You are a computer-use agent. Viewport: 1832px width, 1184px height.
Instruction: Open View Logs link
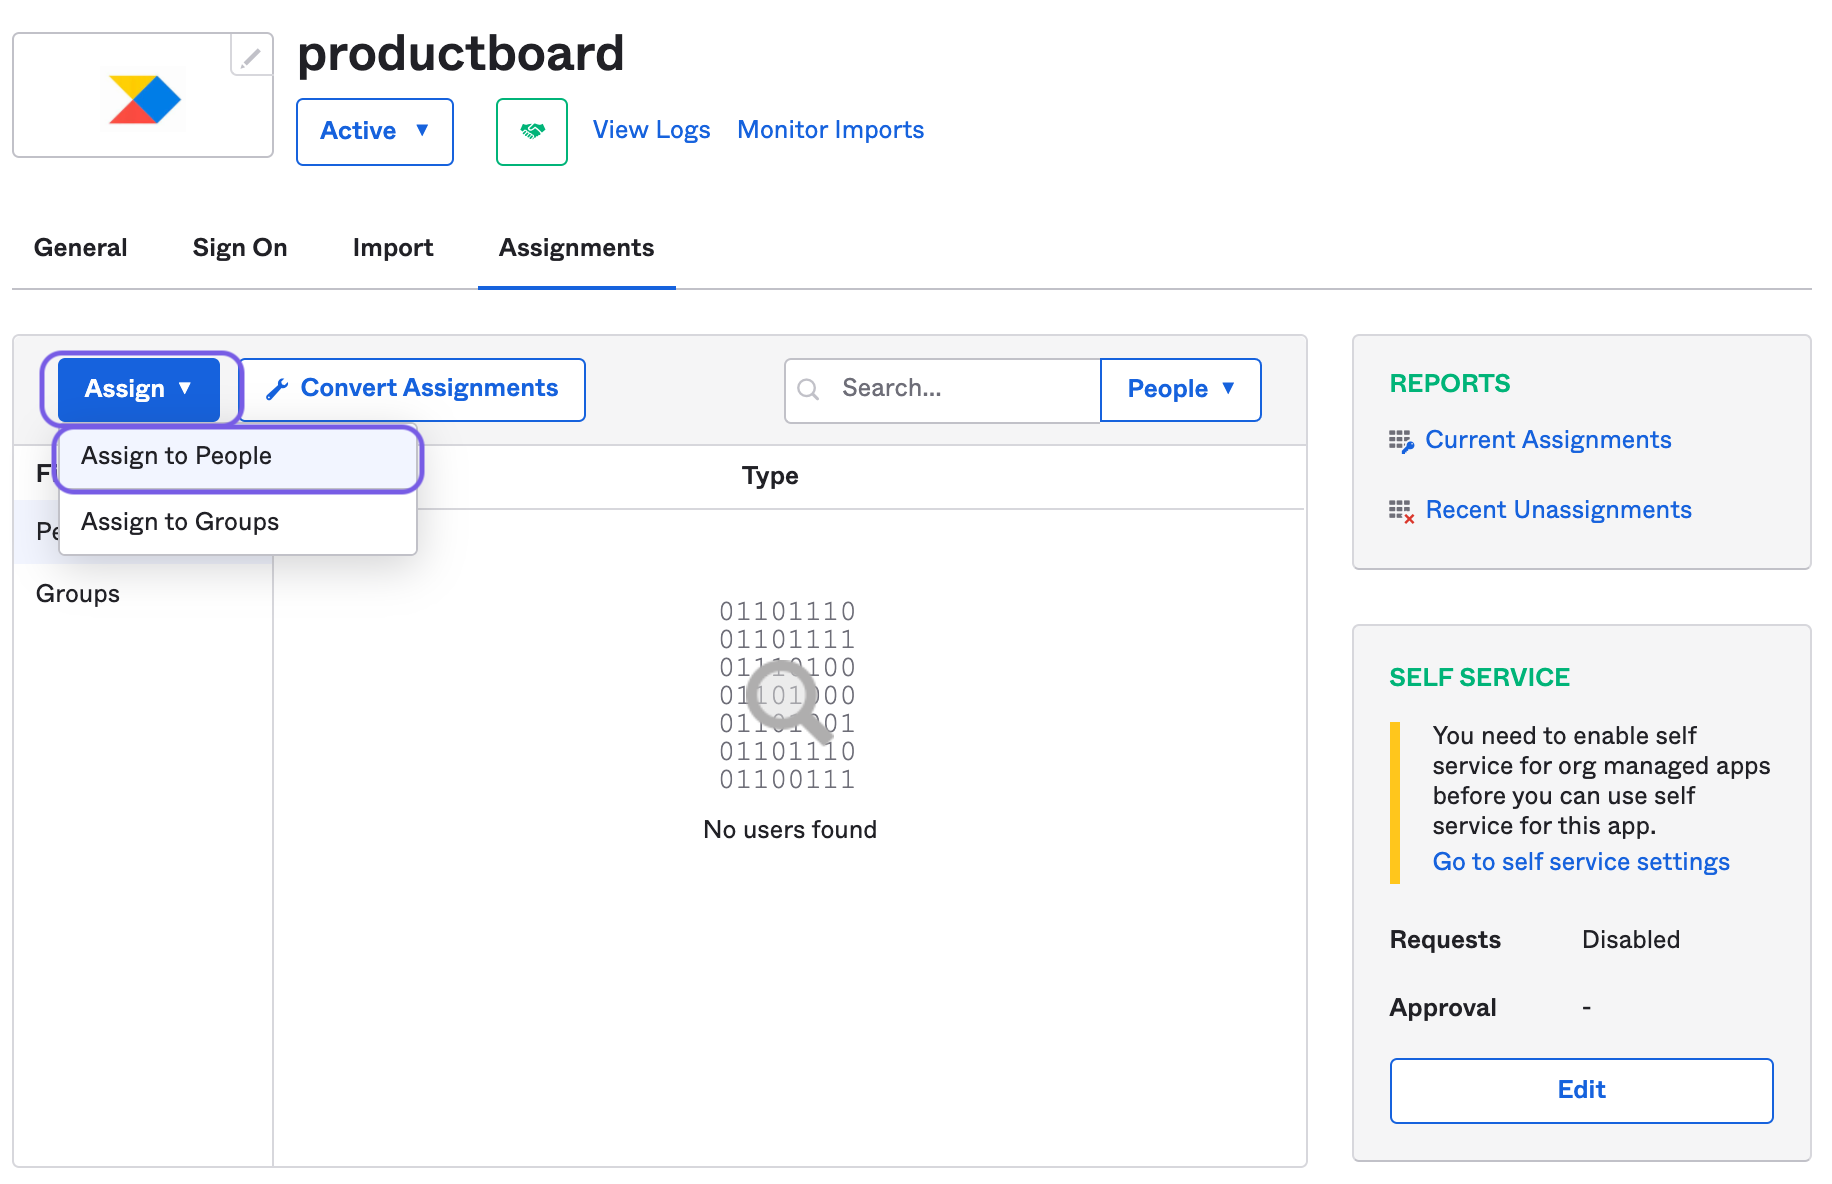point(651,130)
